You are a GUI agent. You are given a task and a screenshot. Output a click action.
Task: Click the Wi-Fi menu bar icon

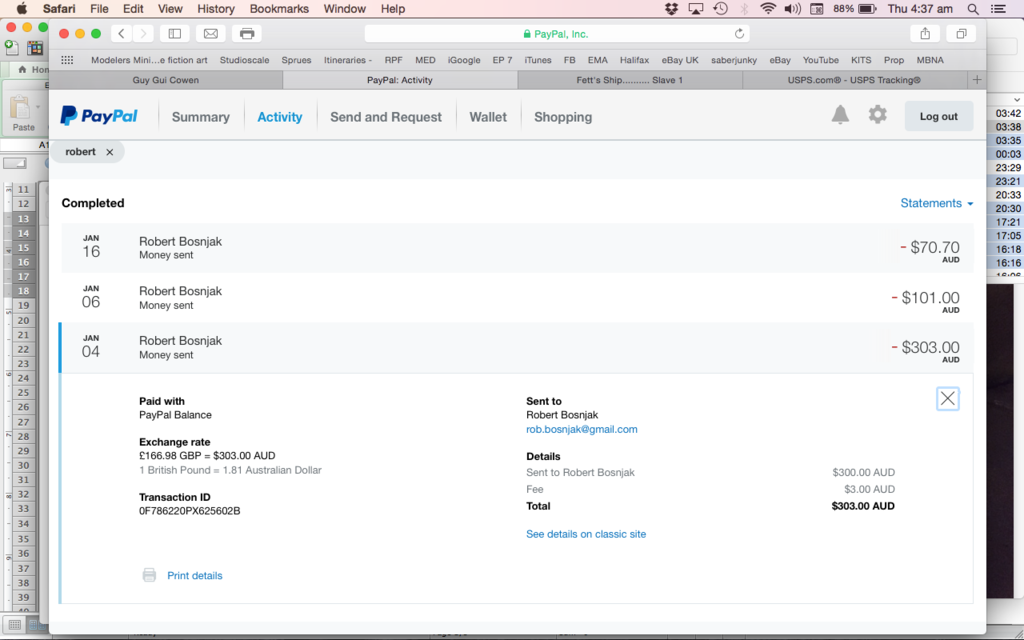769,9
